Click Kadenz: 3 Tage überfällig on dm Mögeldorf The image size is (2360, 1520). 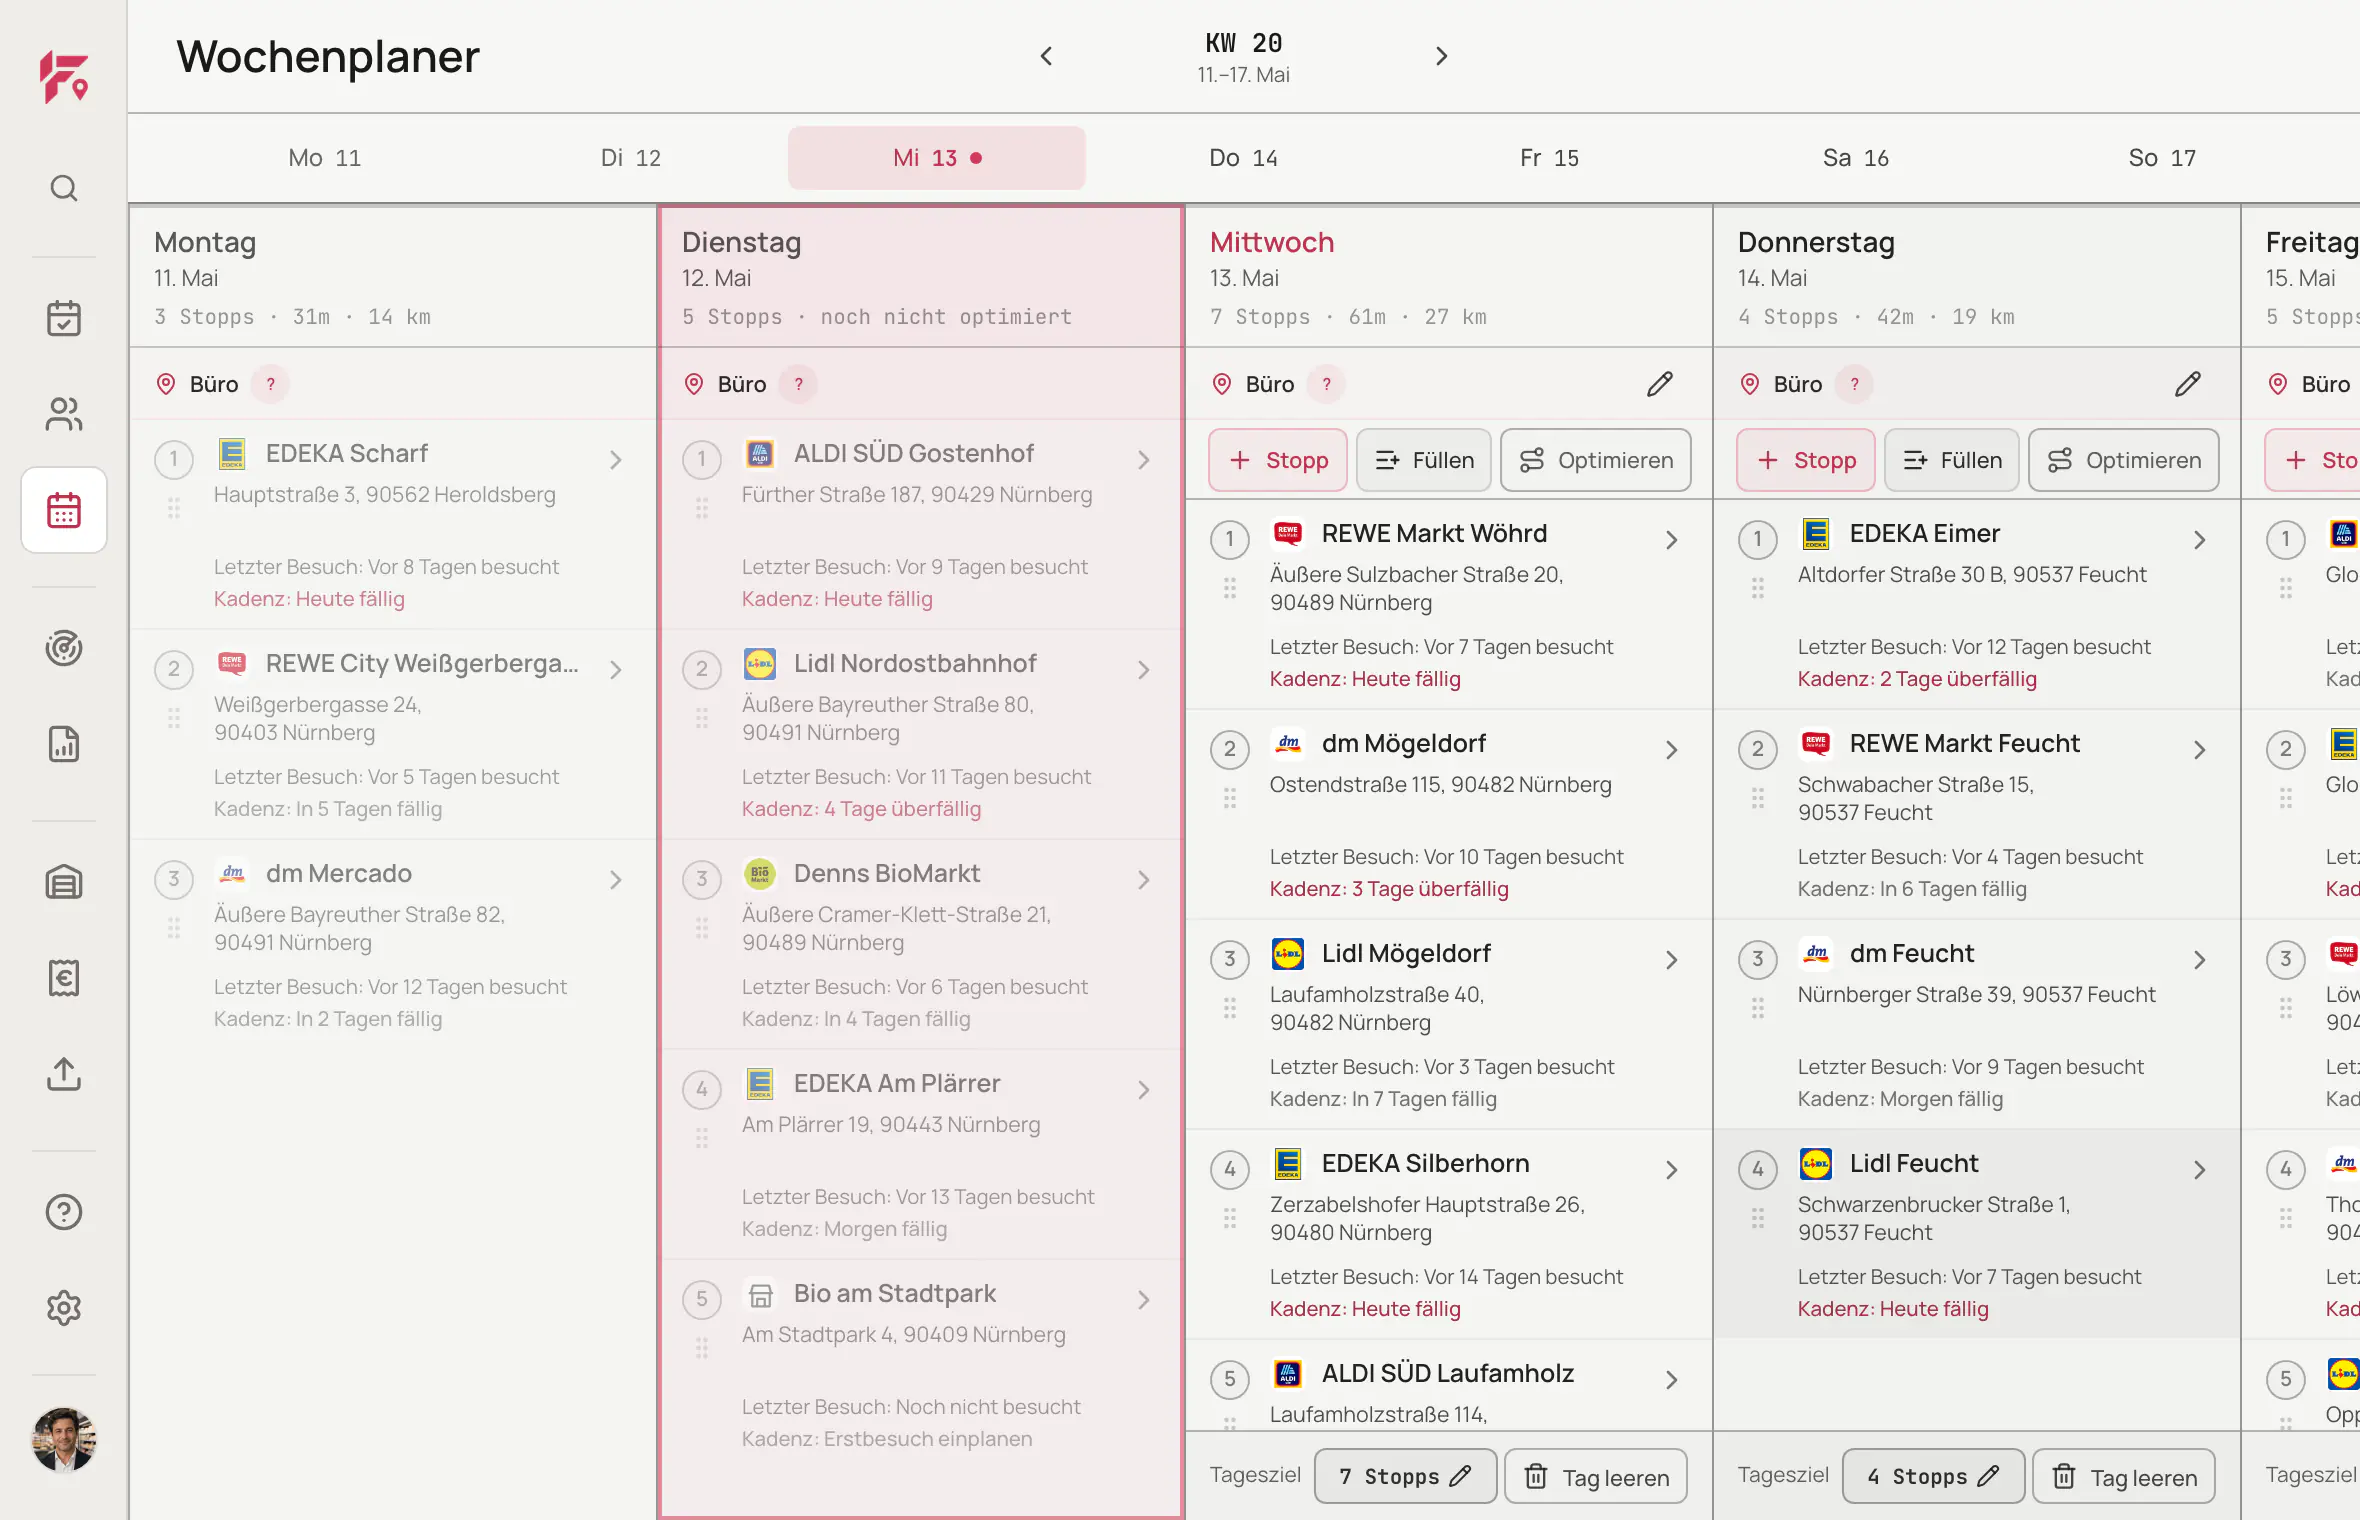[1389, 889]
